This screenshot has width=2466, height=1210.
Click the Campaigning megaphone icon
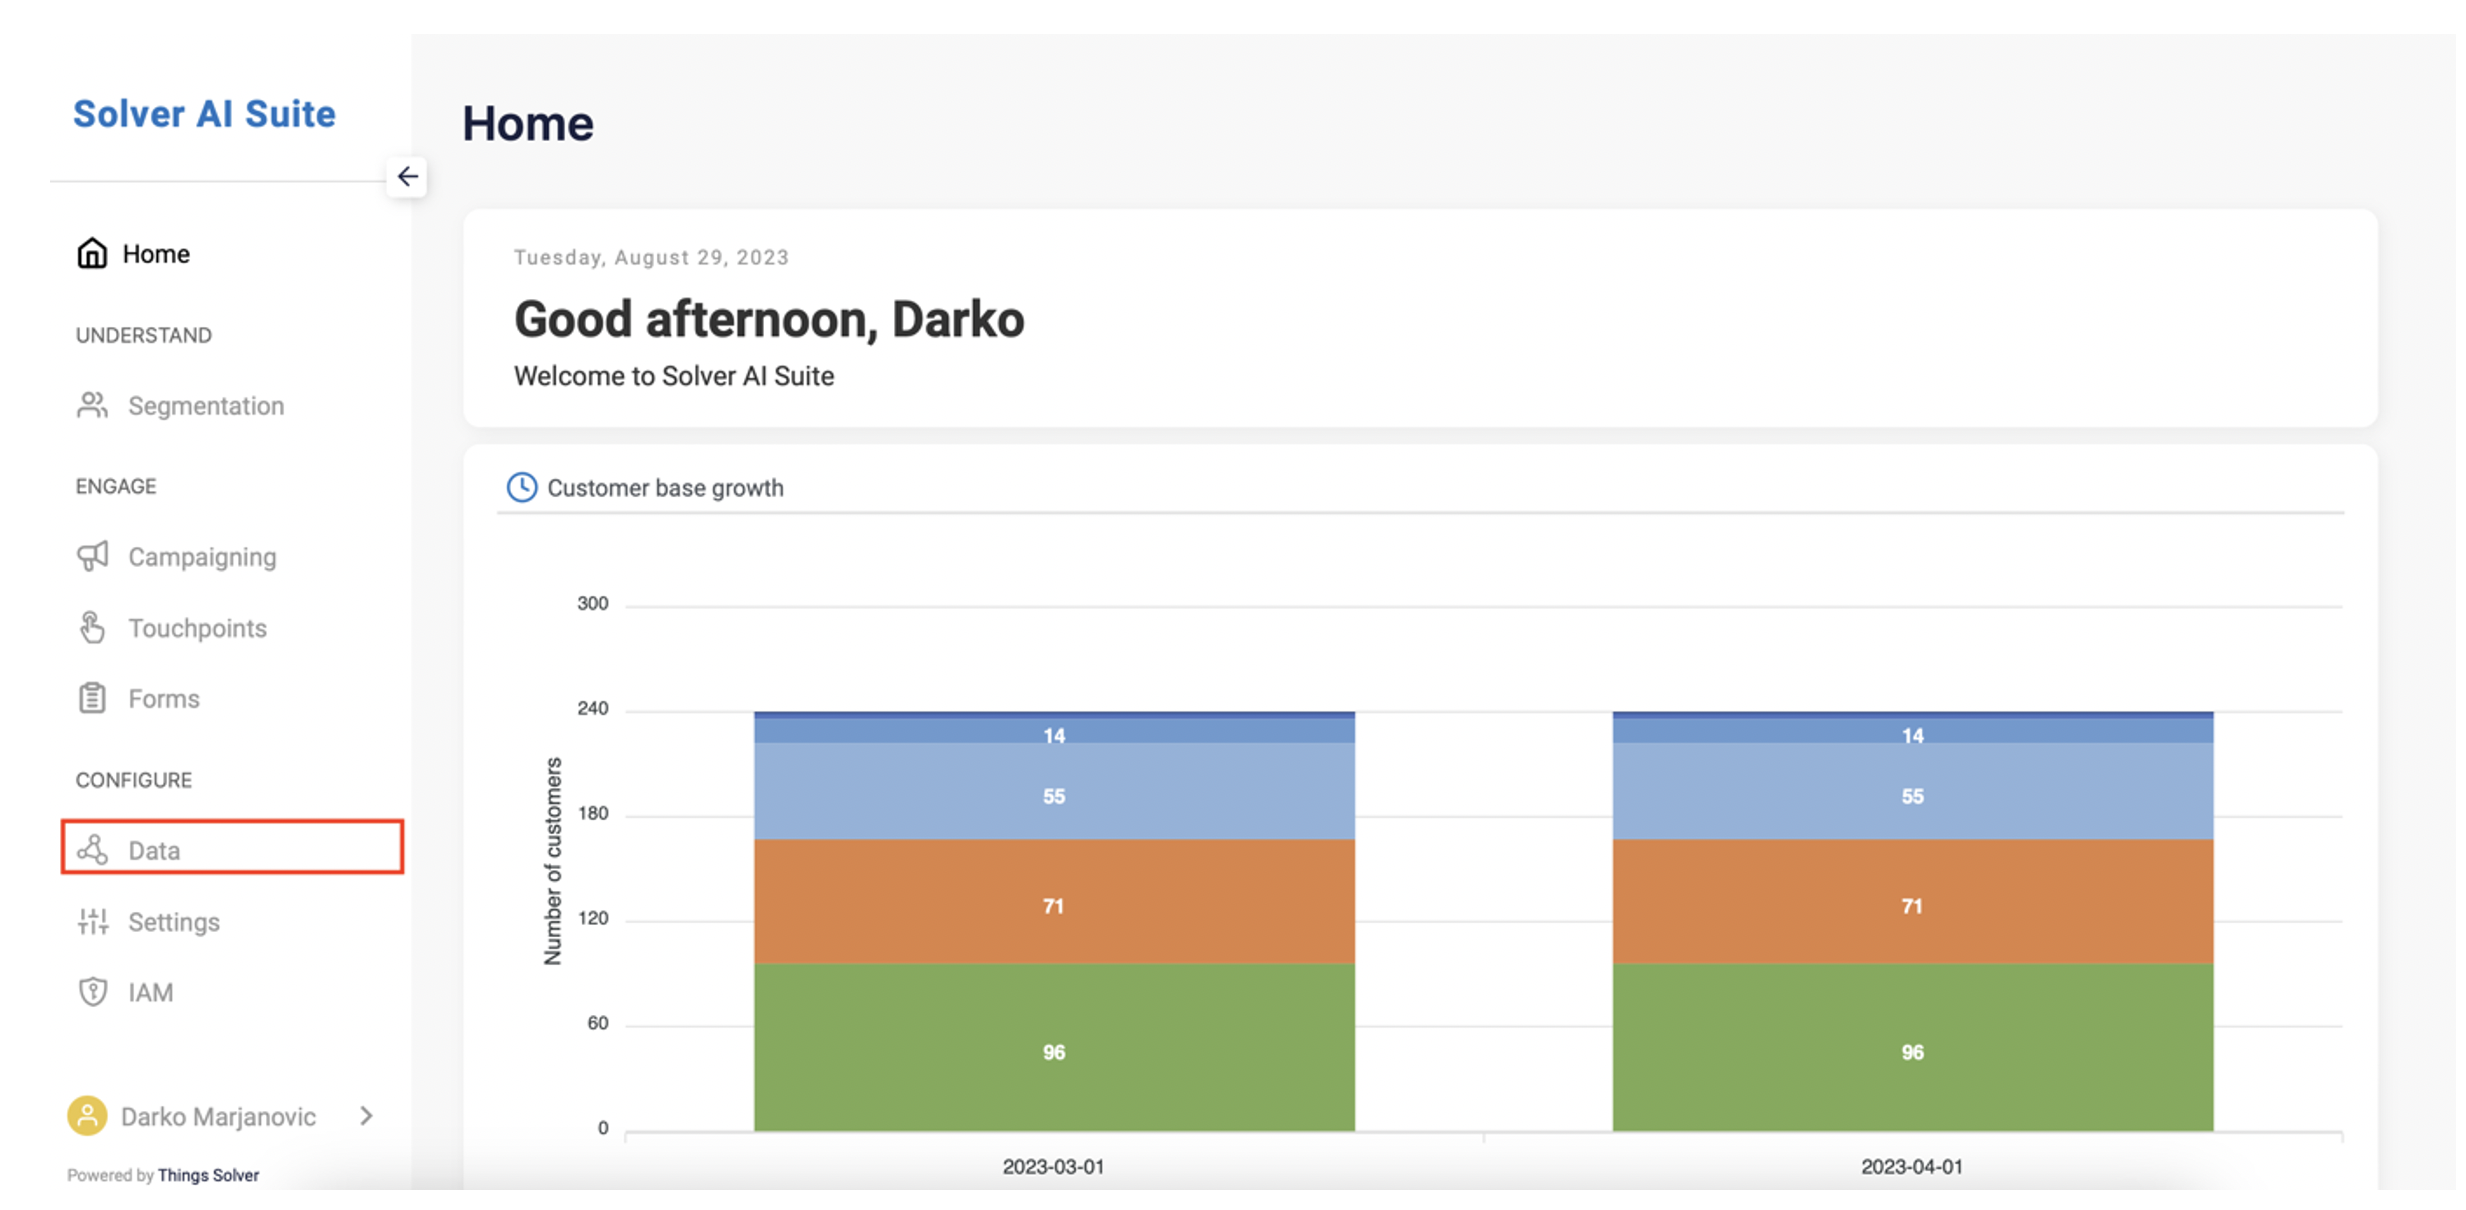point(92,556)
